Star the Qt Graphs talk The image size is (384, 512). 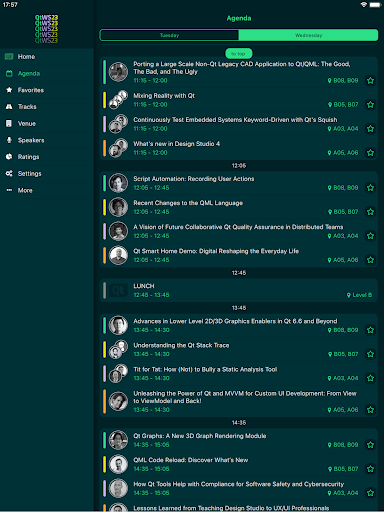[370, 445]
